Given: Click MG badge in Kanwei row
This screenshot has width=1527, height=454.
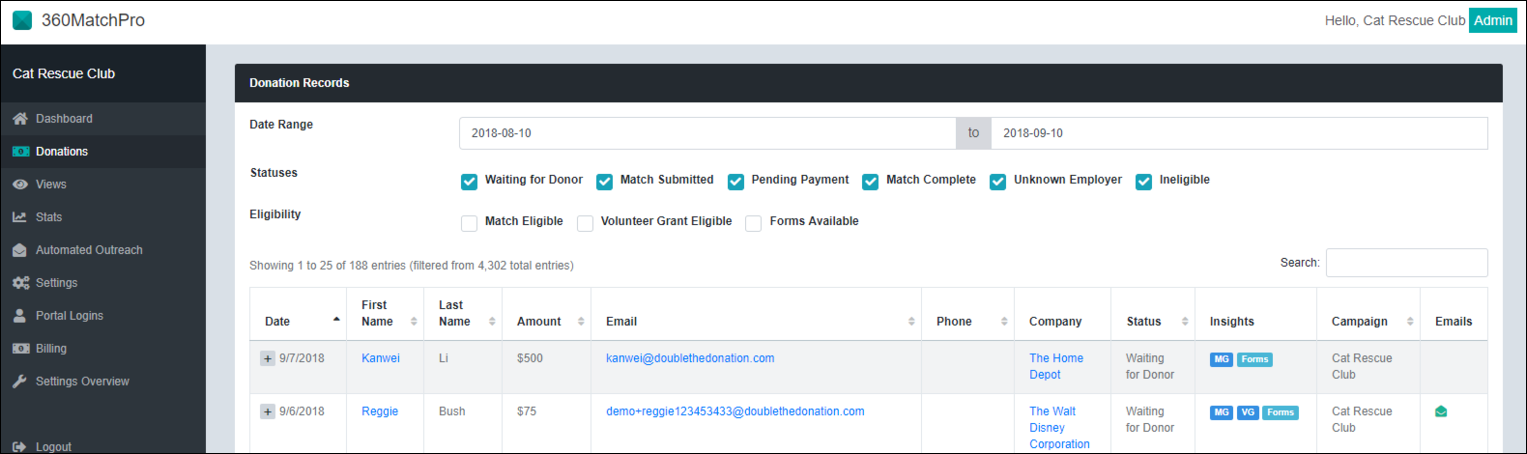Looking at the screenshot, I should click(1221, 359).
